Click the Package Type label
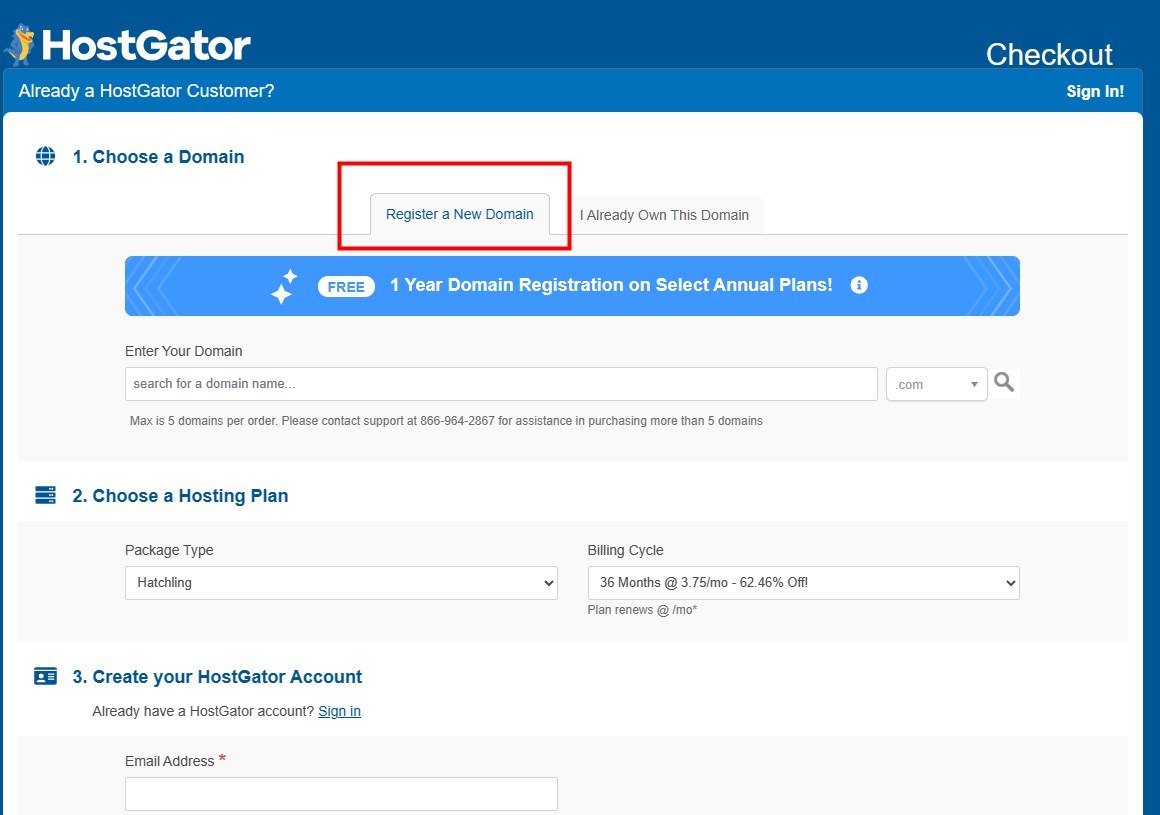The height and width of the screenshot is (815, 1160). click(x=169, y=550)
